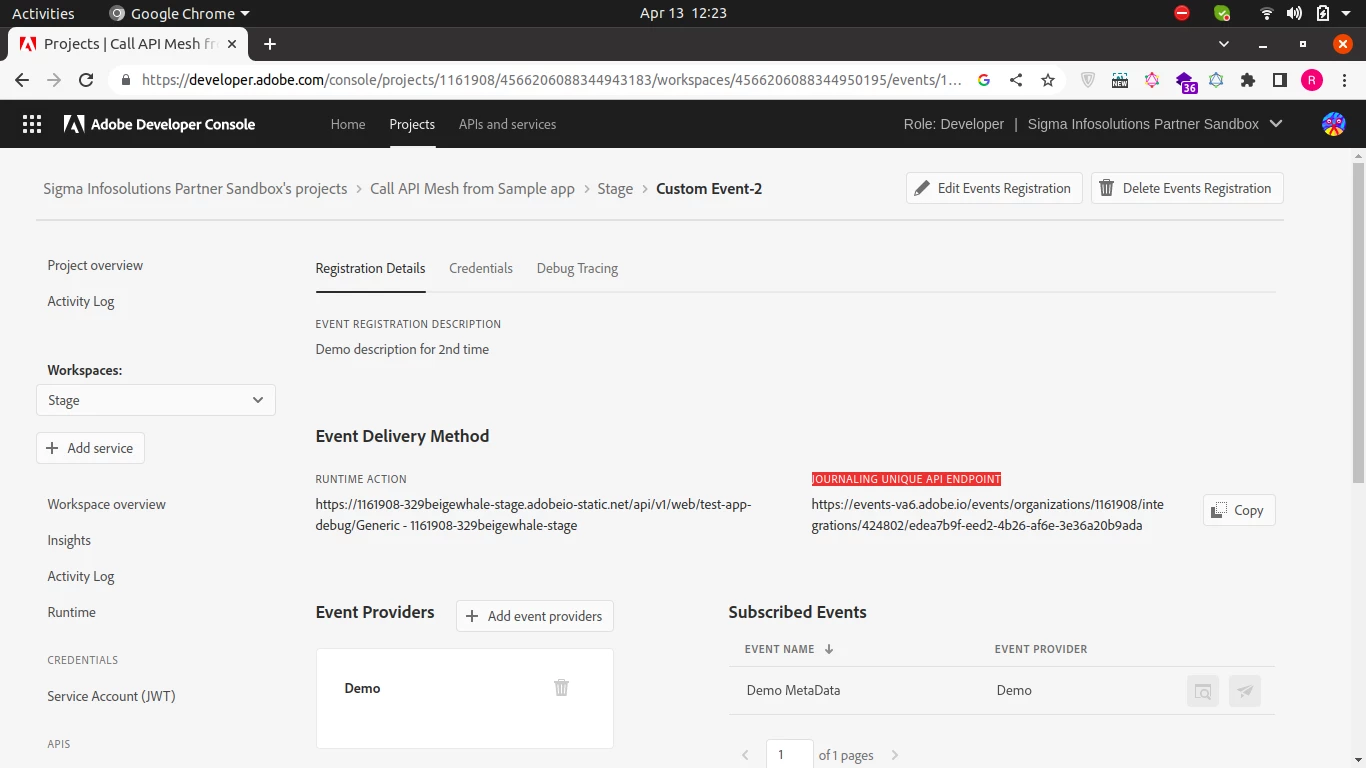
Task: Go to previous page of subscribed events
Action: [x=745, y=755]
